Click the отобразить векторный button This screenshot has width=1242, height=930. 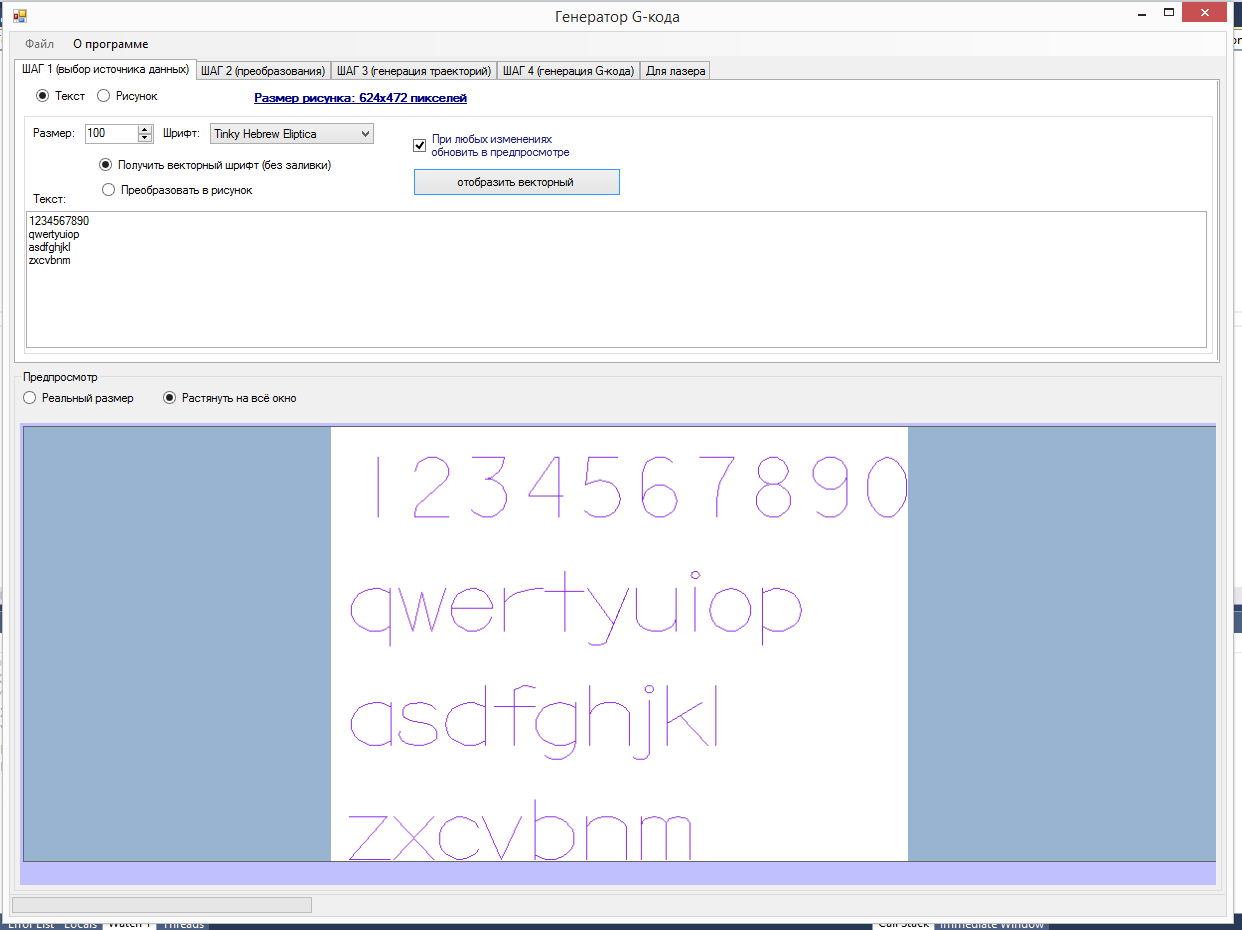(x=516, y=182)
